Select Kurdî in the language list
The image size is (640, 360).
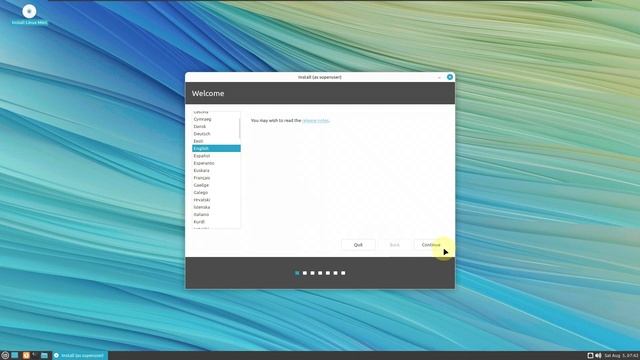pos(216,222)
